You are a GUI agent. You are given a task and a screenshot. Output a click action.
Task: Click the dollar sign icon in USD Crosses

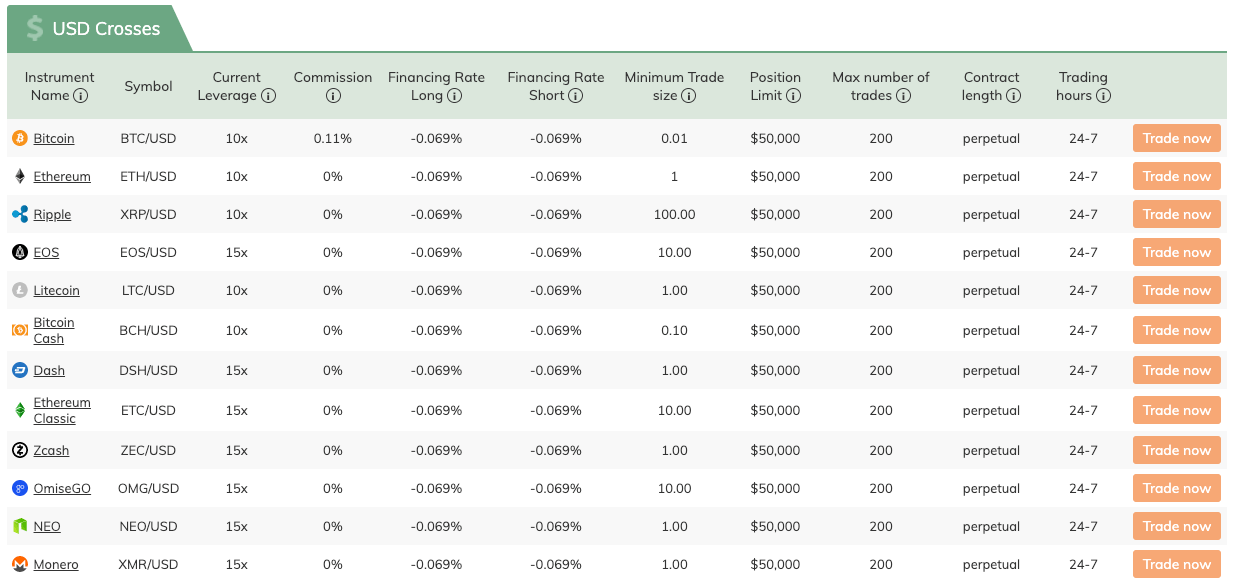[x=35, y=28]
